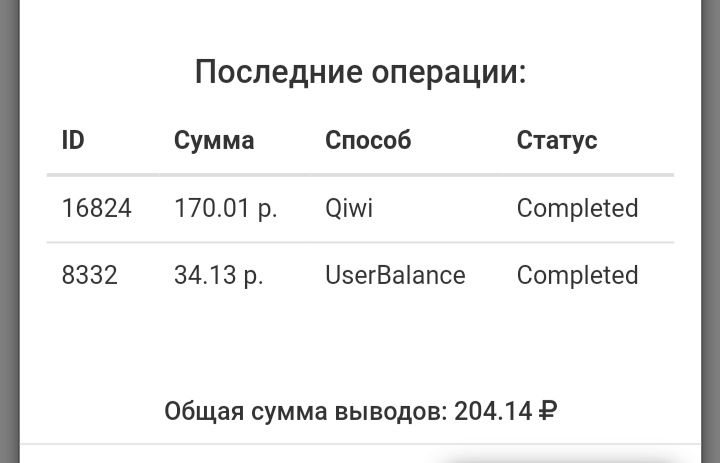The height and width of the screenshot is (463, 720).
Task: Click the "Последние операции:" heading
Action: tap(360, 73)
